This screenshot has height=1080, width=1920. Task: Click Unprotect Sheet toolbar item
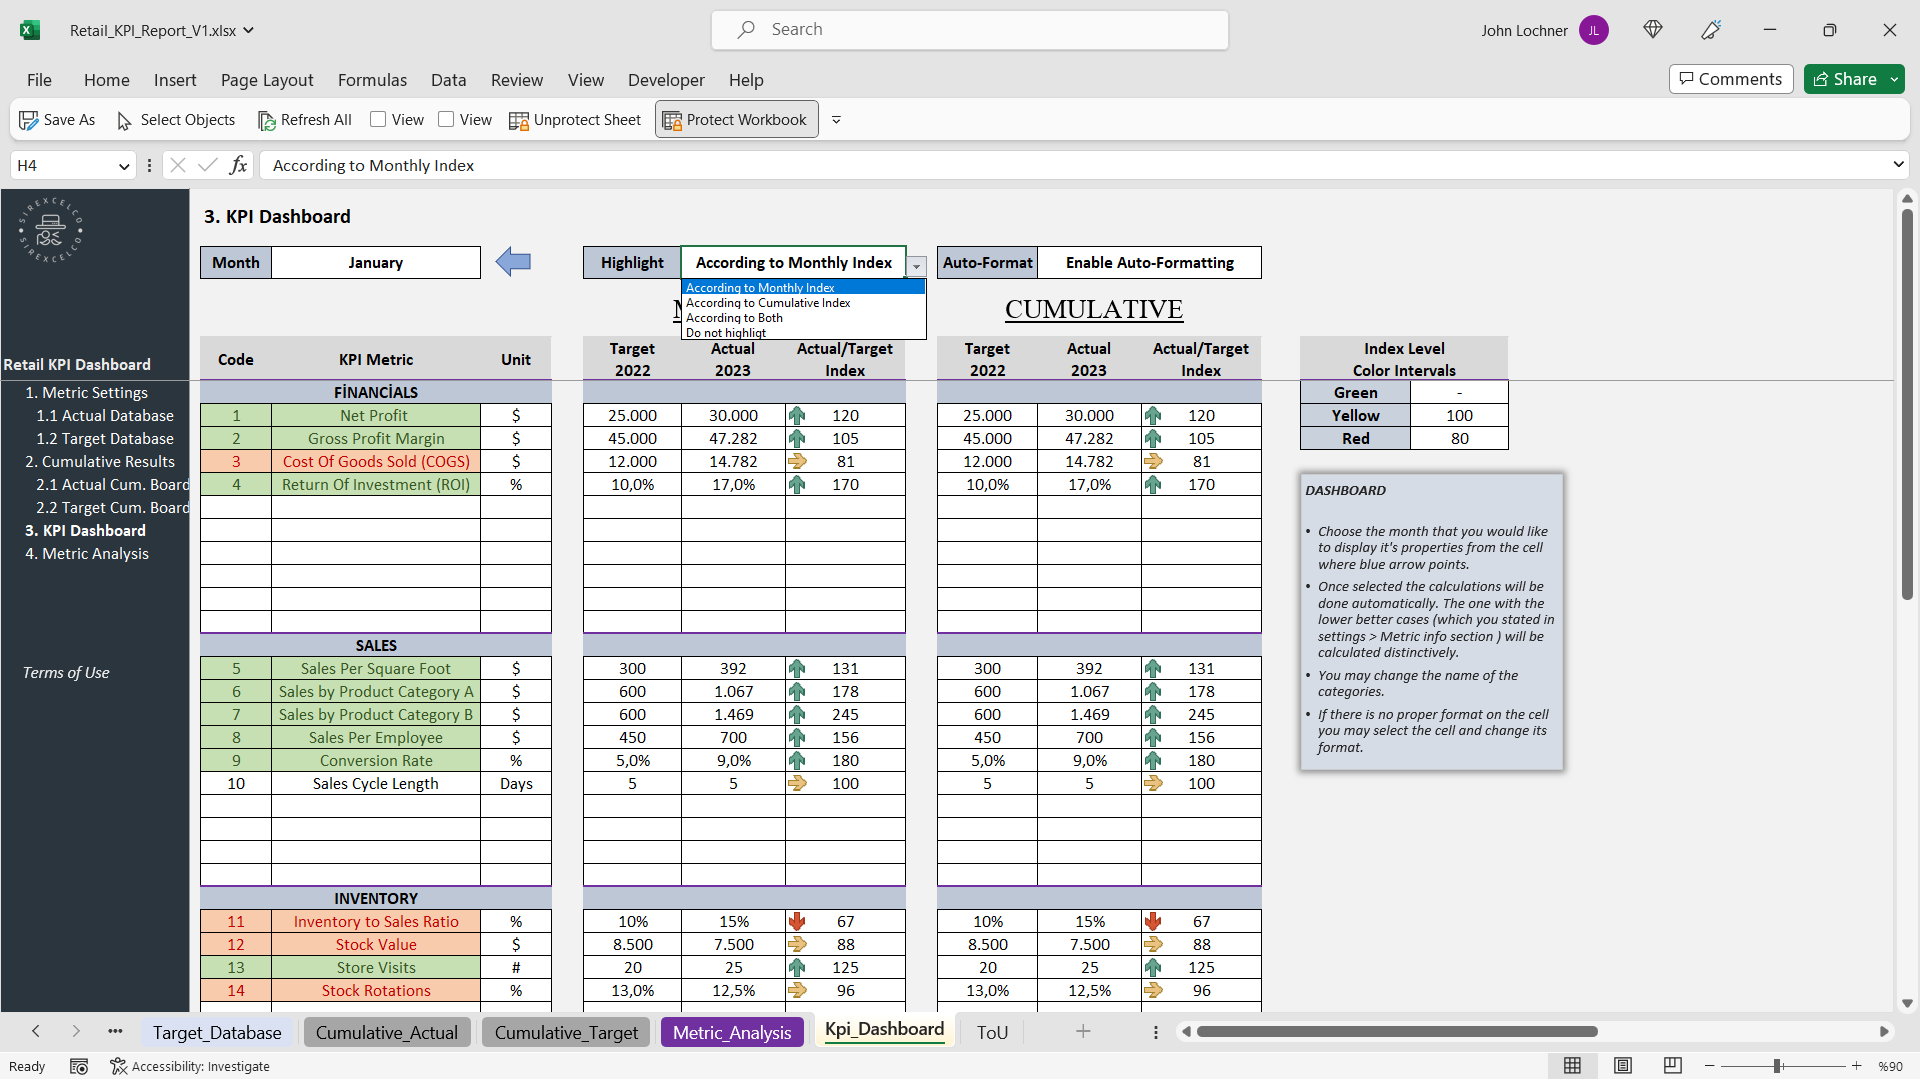[x=575, y=120]
